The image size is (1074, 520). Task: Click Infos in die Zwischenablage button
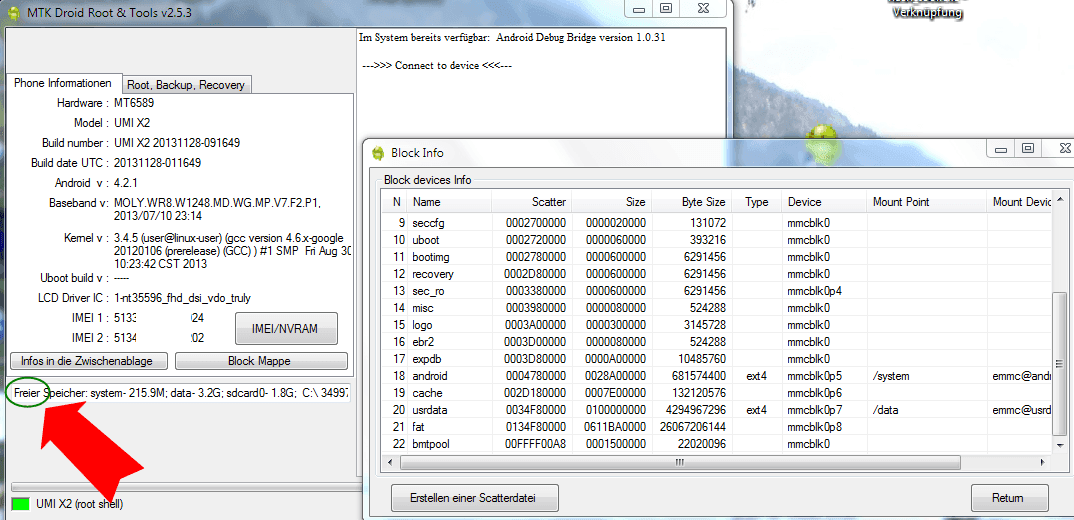coord(90,361)
